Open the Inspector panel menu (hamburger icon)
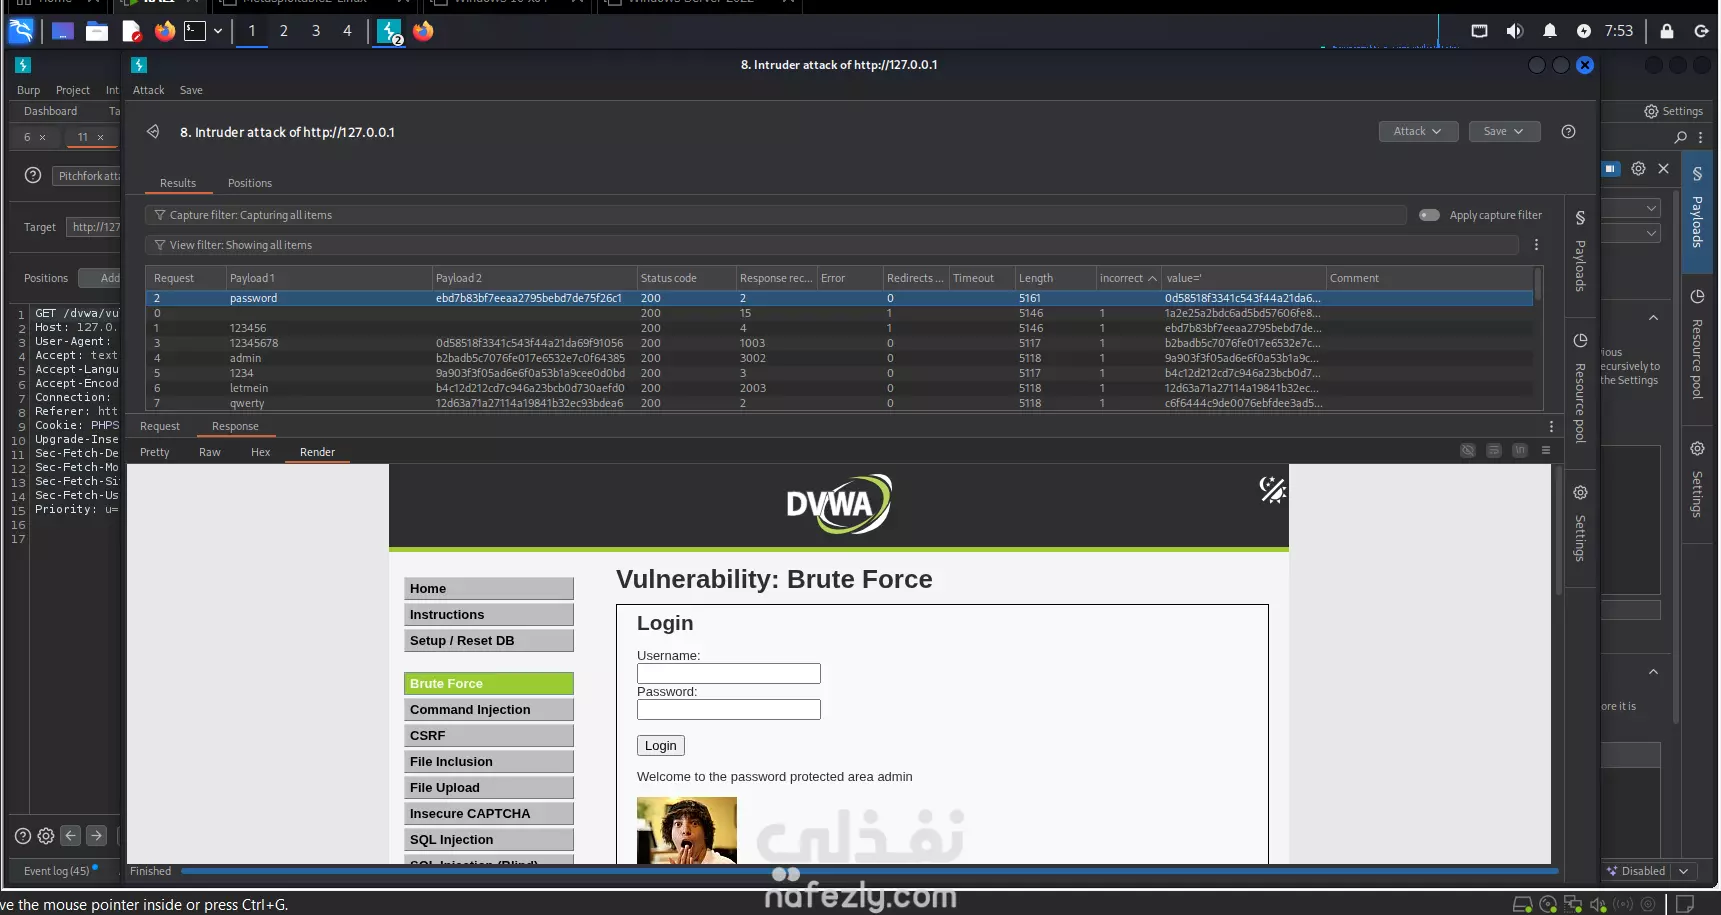1721x915 pixels. click(x=1546, y=451)
